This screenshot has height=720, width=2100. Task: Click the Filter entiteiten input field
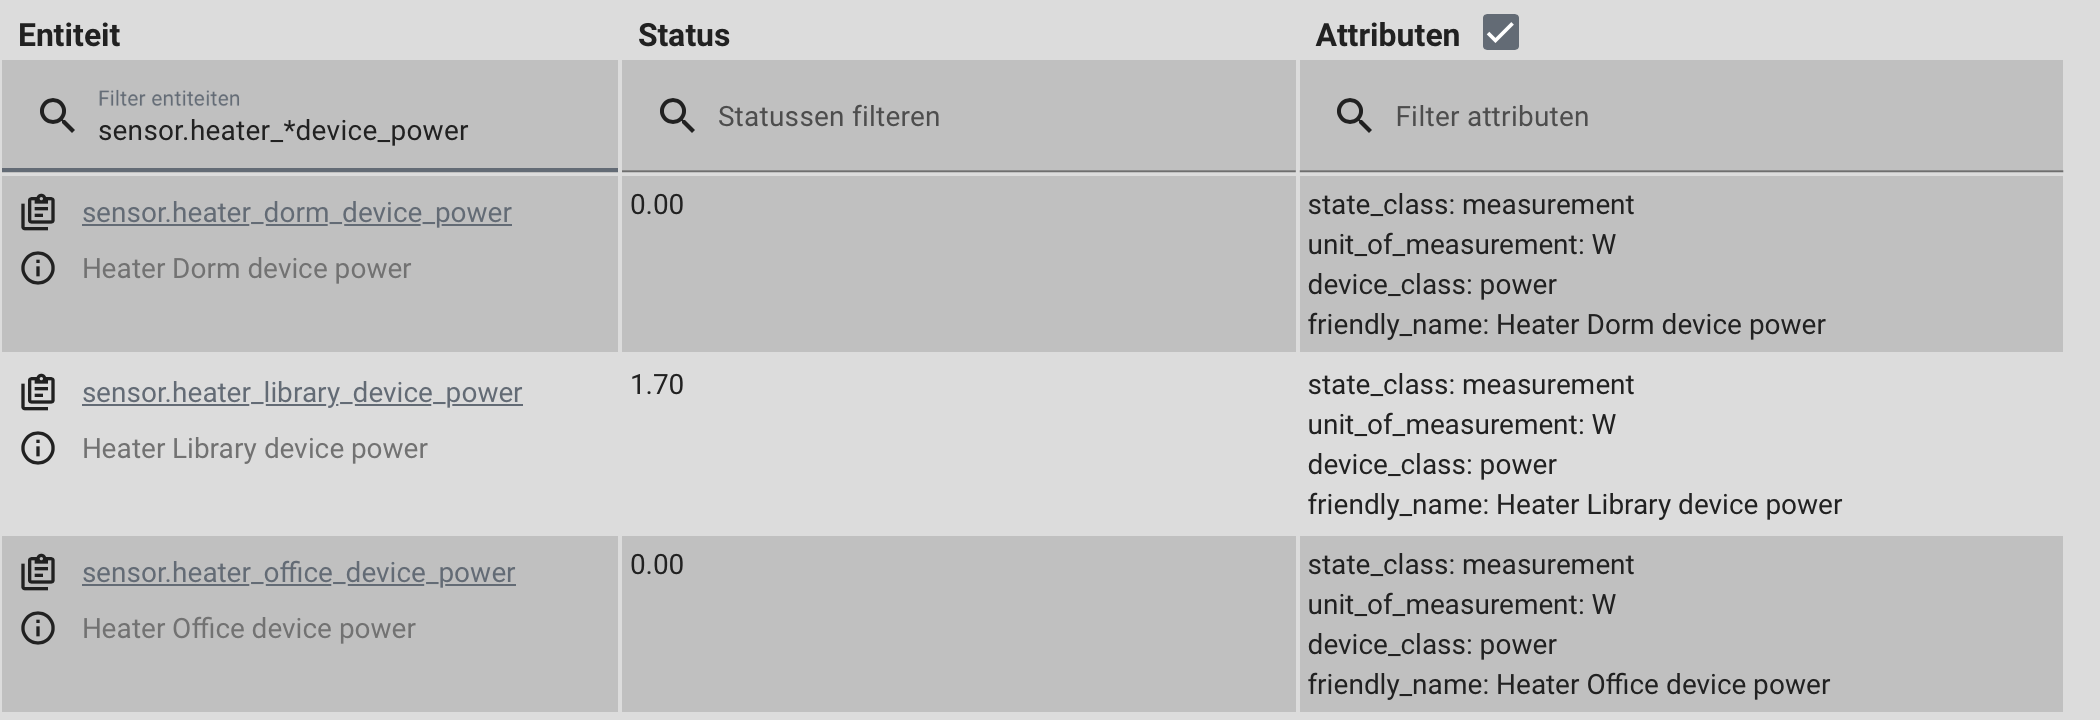(x=300, y=128)
